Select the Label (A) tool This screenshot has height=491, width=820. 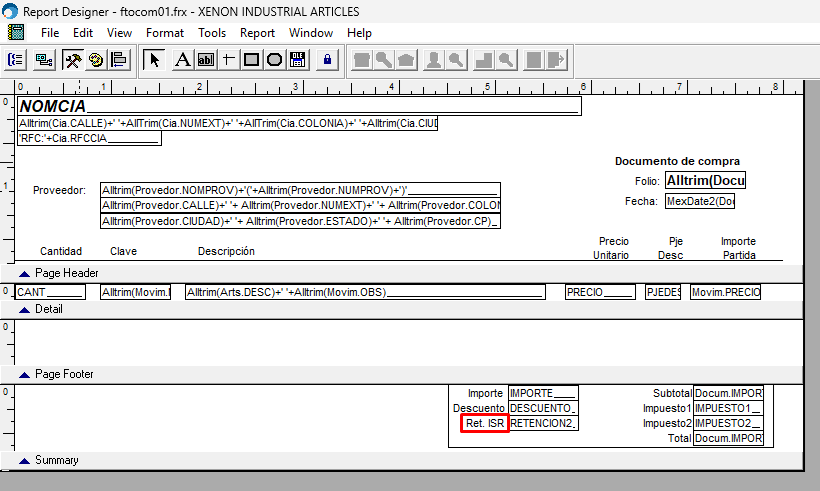pyautogui.click(x=182, y=60)
